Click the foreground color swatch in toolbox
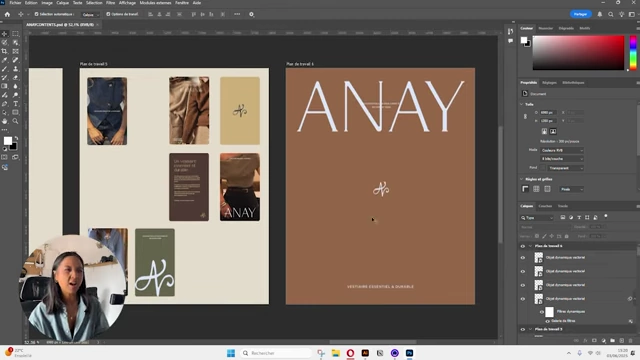The image size is (640, 360). [x=7, y=141]
